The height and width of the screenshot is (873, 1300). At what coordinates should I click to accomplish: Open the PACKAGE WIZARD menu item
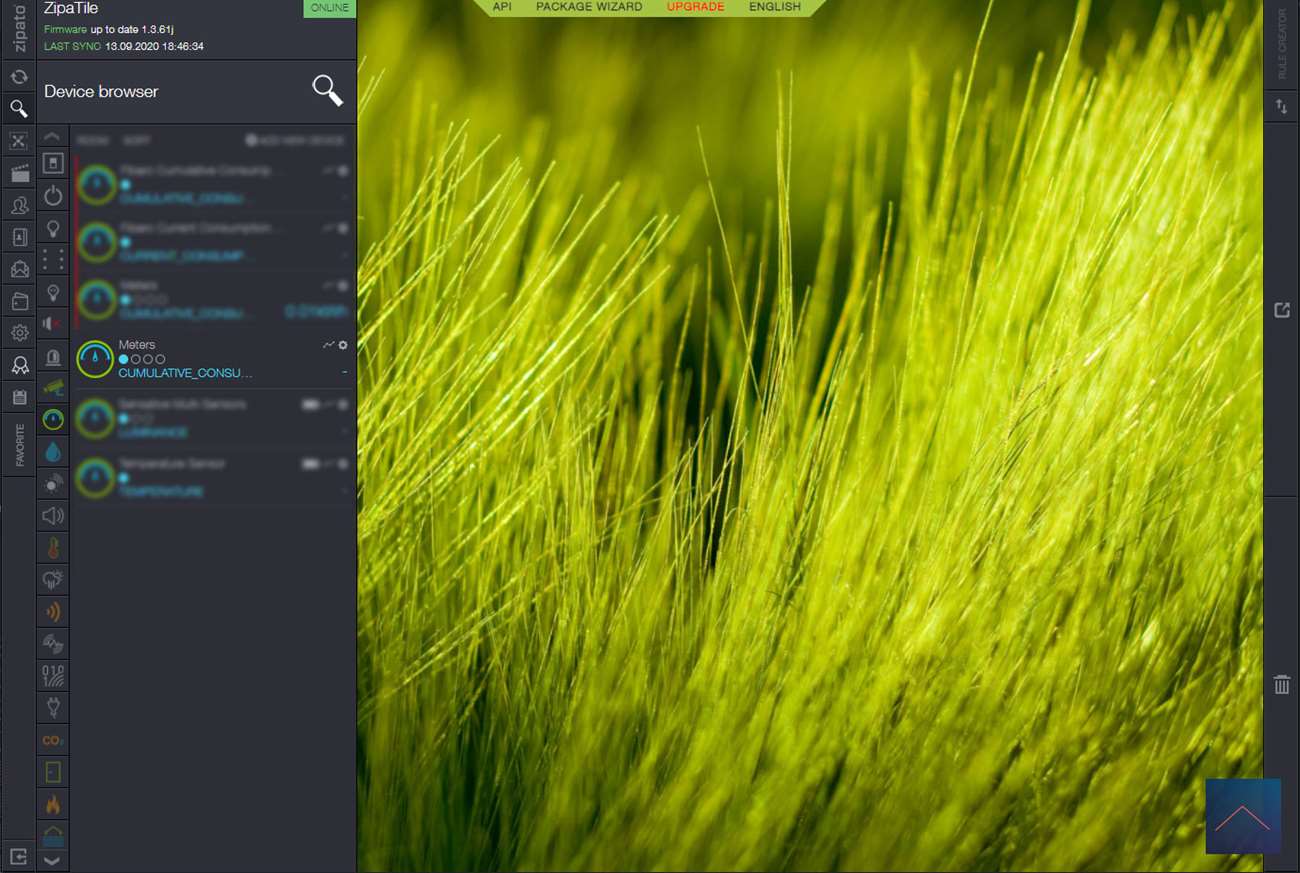tap(589, 7)
